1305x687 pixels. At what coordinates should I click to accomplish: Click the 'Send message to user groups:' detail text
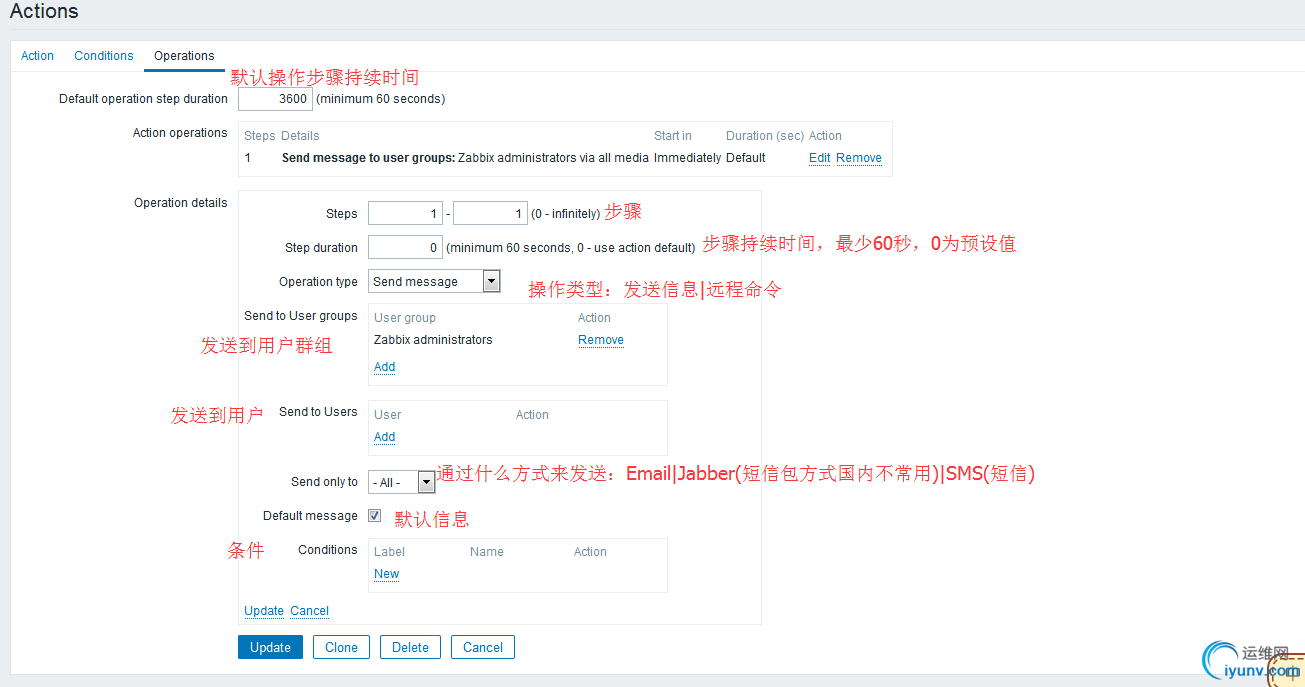click(x=368, y=158)
